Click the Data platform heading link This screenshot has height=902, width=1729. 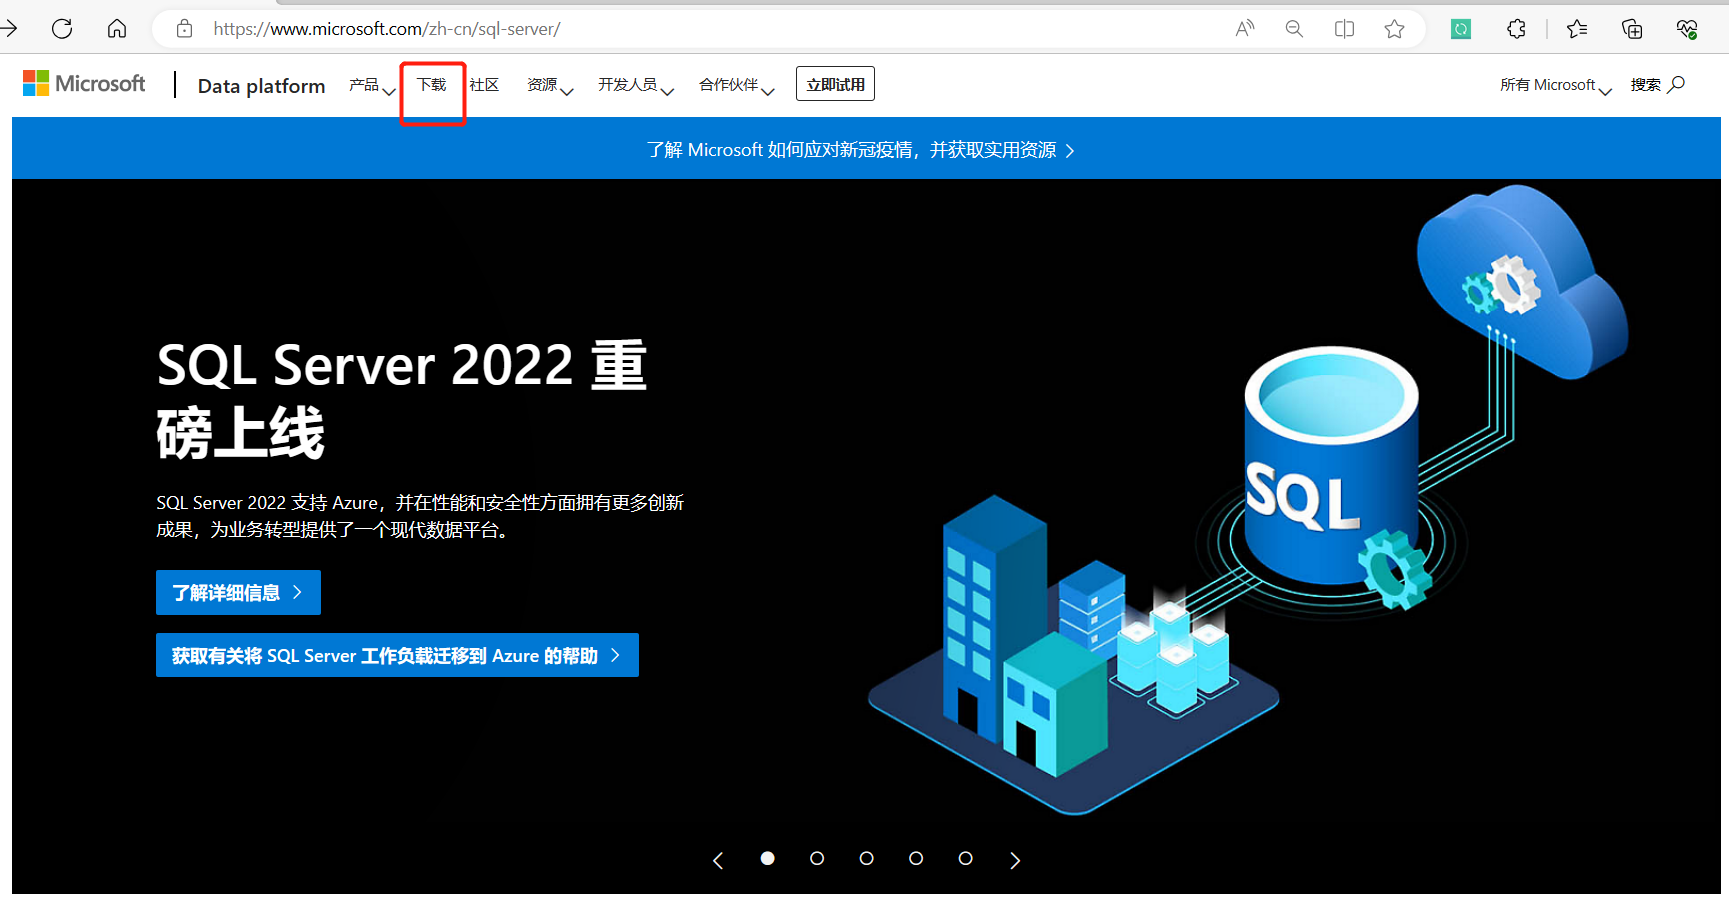pyautogui.click(x=262, y=86)
